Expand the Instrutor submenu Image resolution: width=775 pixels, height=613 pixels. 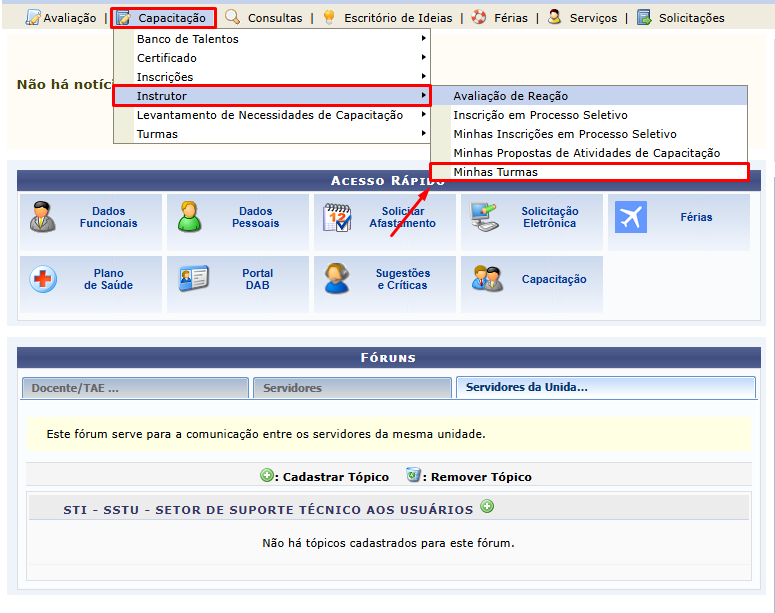pos(272,96)
